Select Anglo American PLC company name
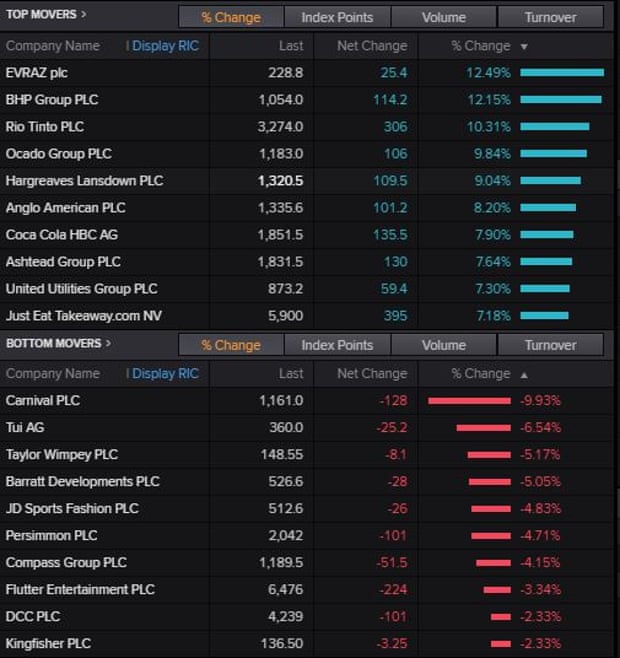The height and width of the screenshot is (658, 620). (65, 207)
